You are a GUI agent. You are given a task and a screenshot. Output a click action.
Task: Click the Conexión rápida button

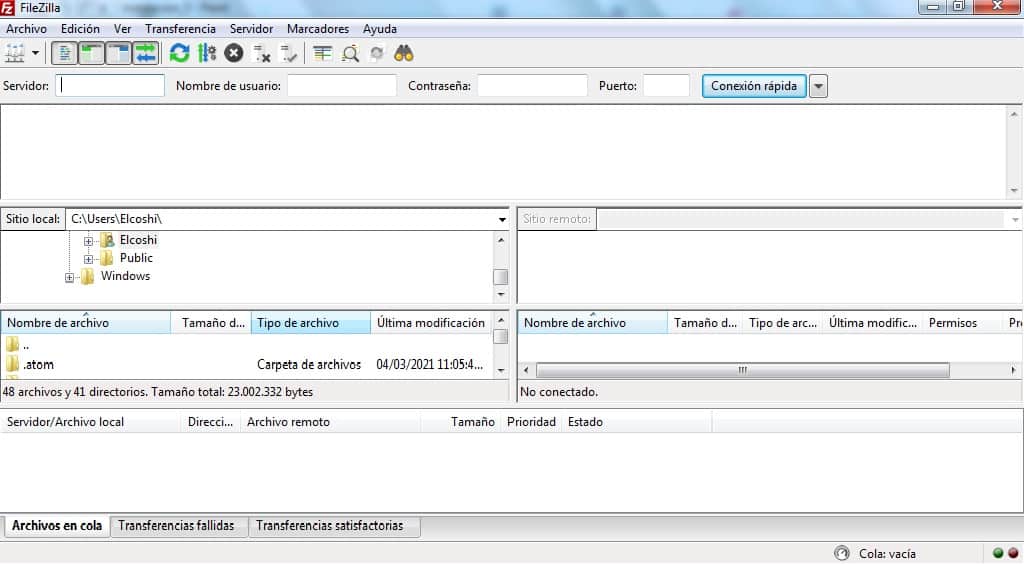(x=754, y=86)
